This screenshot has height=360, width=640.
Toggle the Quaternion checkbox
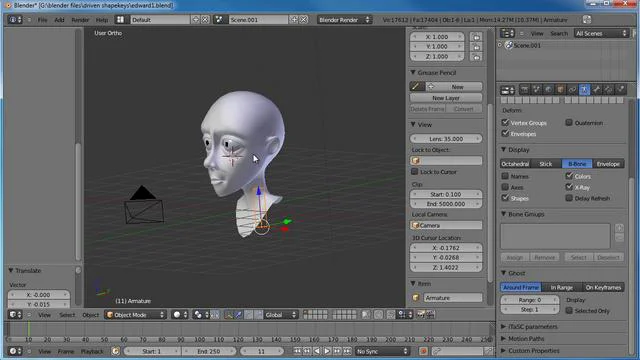pos(569,122)
